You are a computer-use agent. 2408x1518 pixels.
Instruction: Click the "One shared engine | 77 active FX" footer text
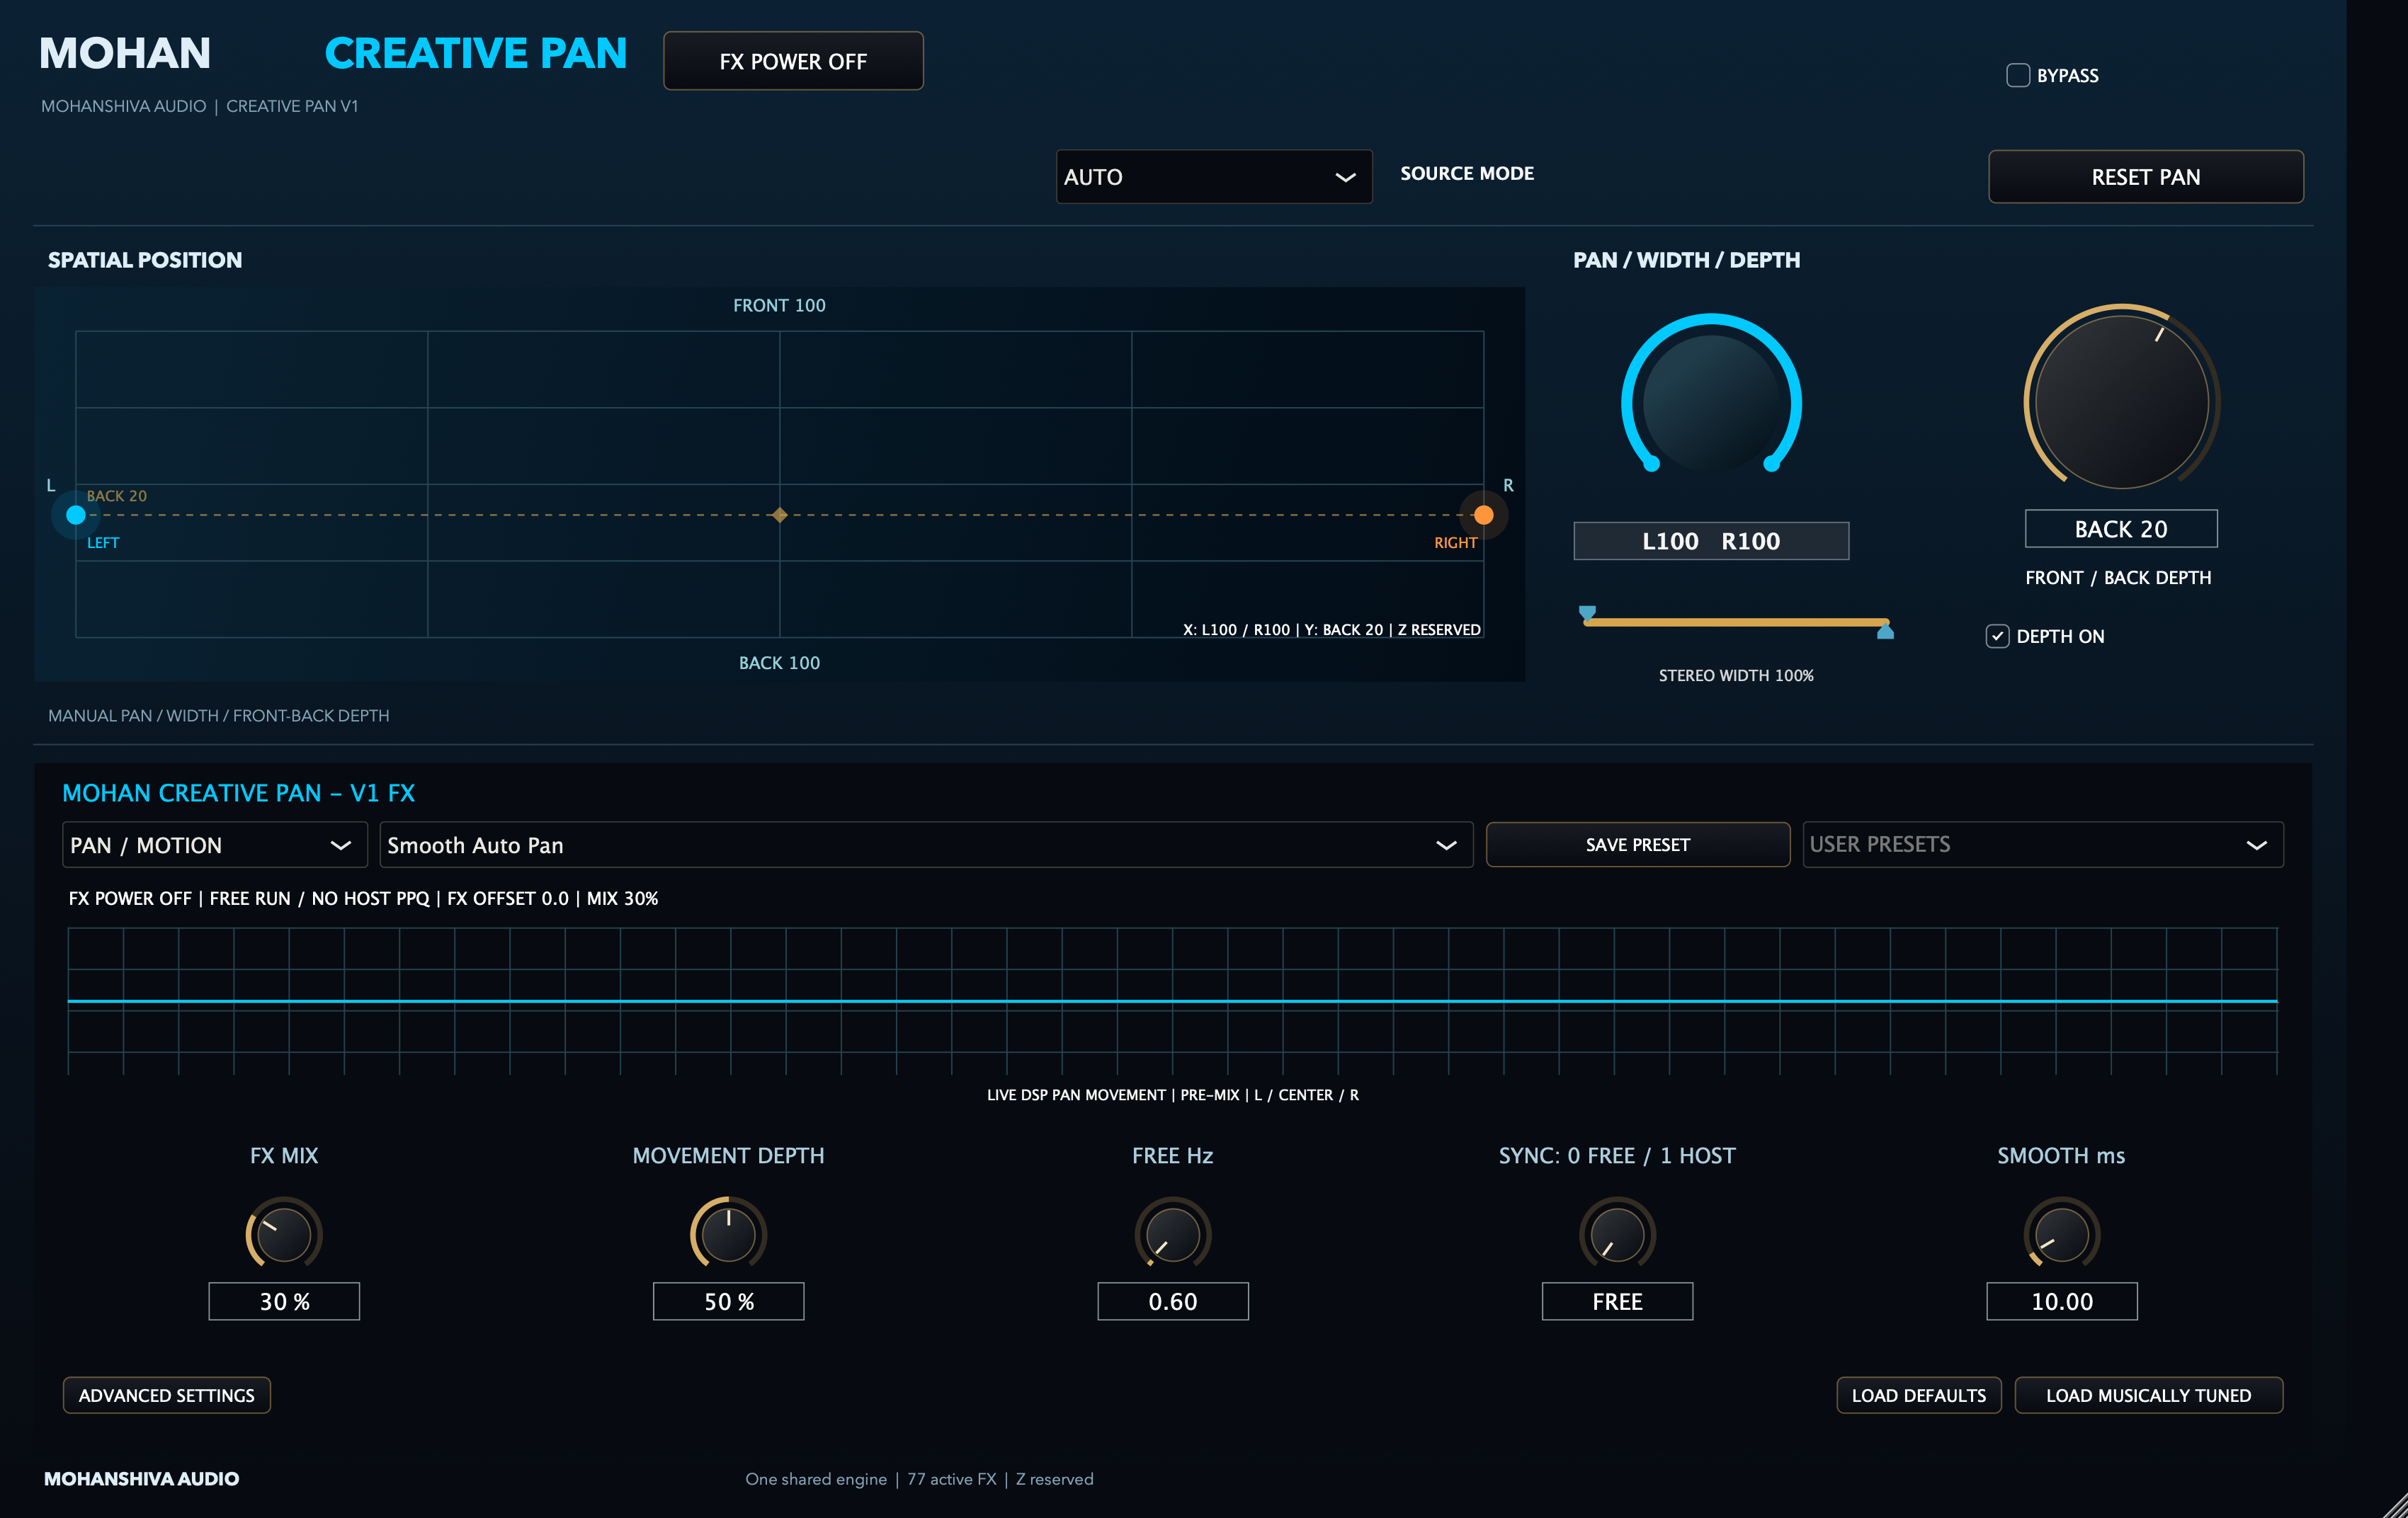(x=919, y=1479)
